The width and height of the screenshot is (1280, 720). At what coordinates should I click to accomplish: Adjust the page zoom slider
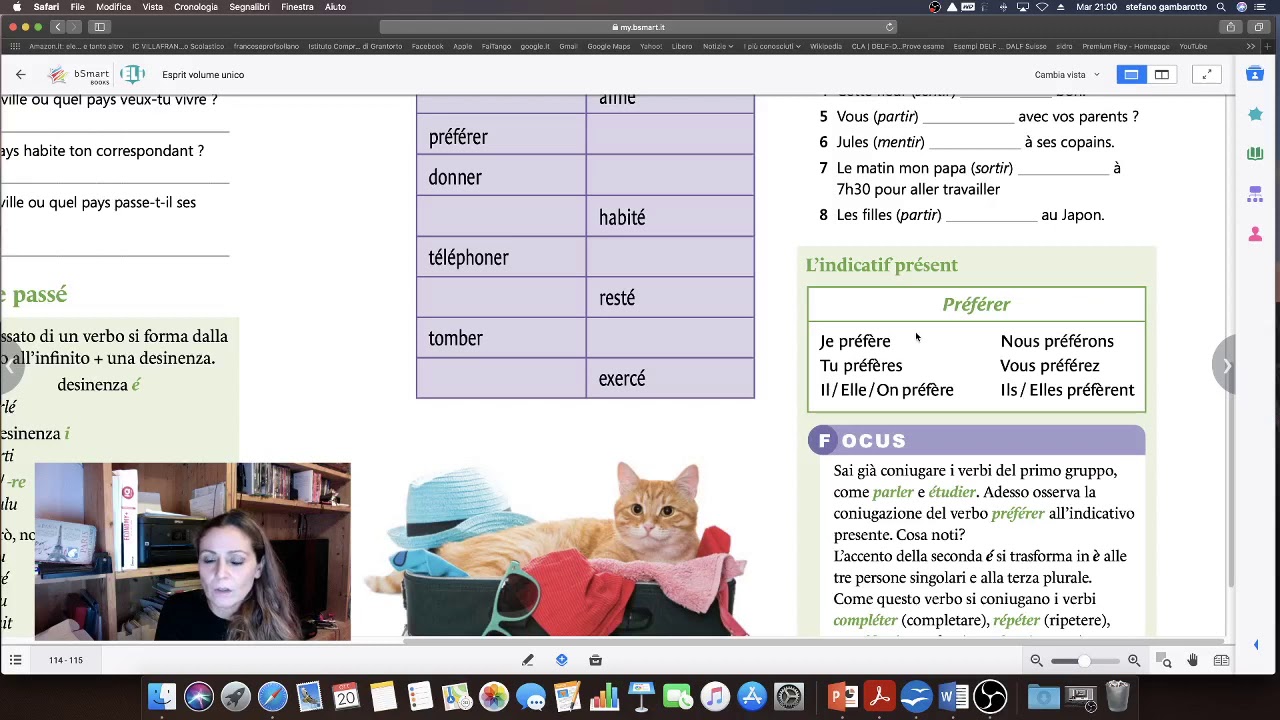pyautogui.click(x=1084, y=660)
